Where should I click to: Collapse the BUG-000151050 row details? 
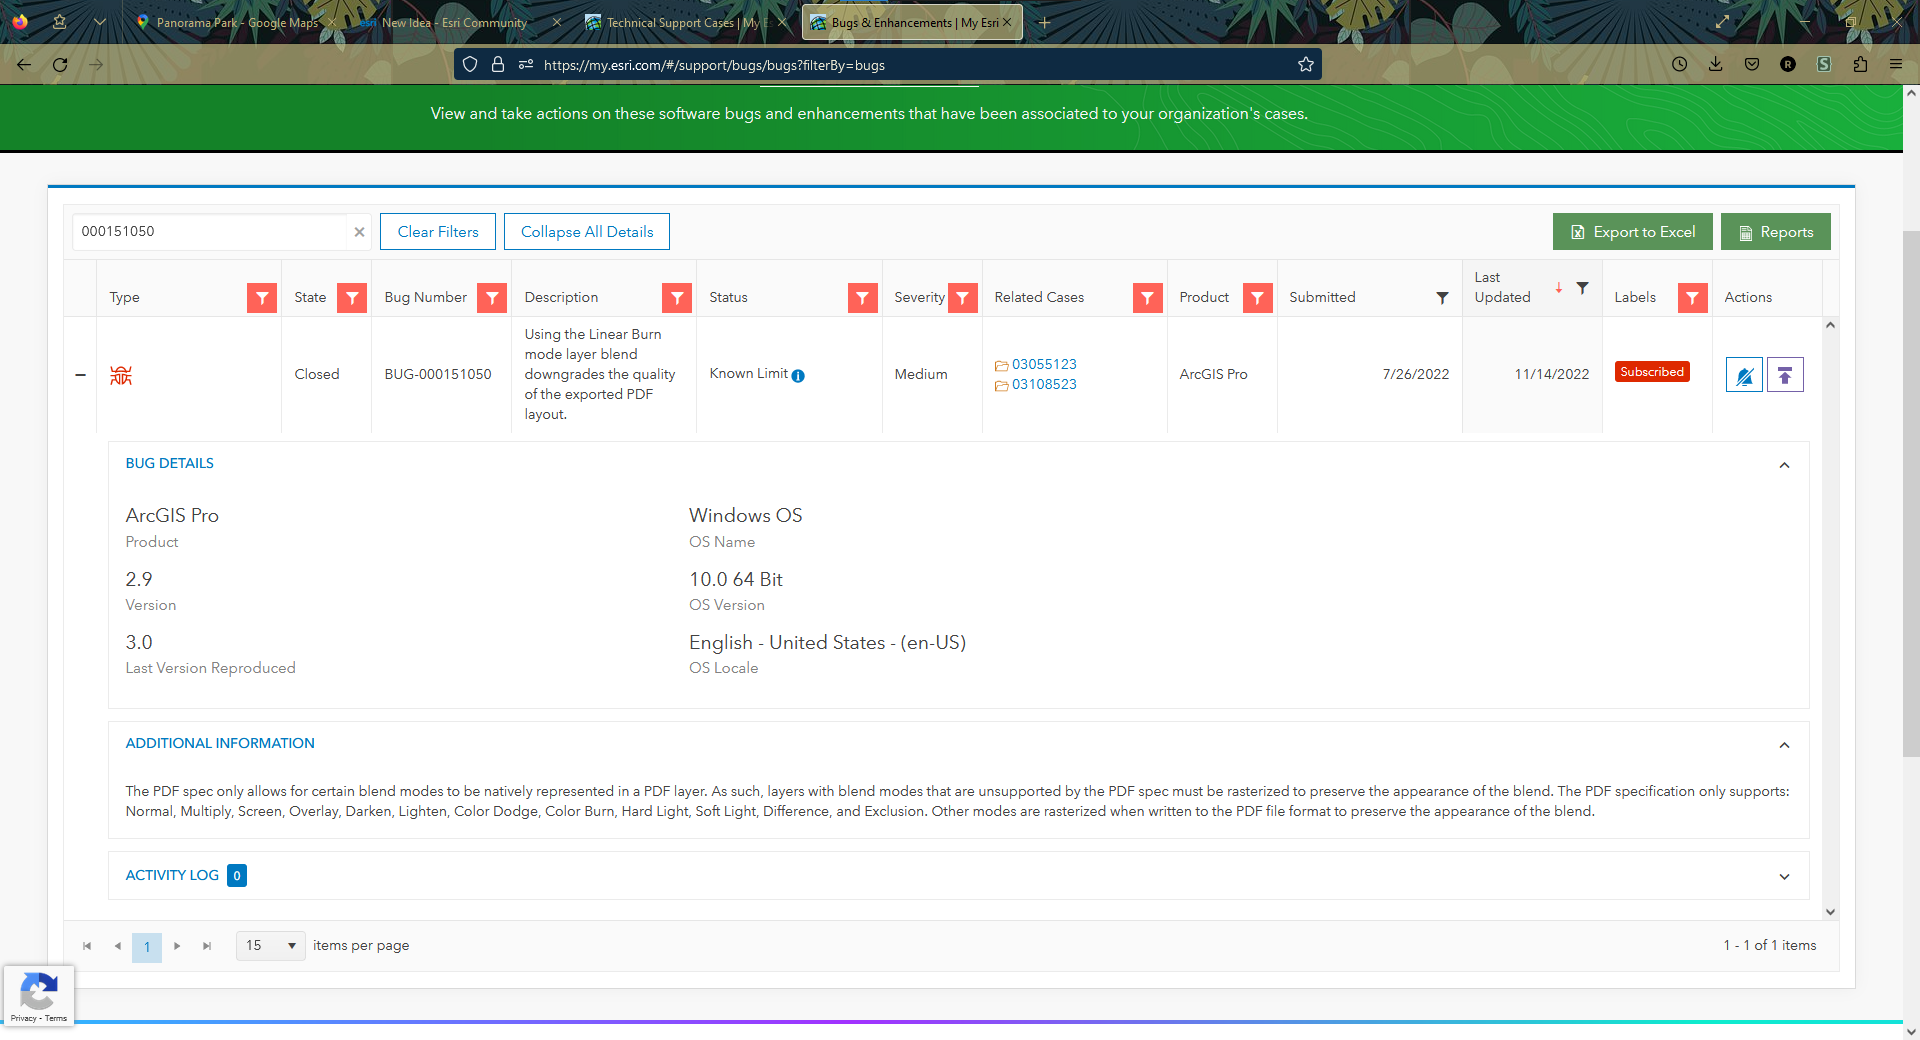point(80,375)
